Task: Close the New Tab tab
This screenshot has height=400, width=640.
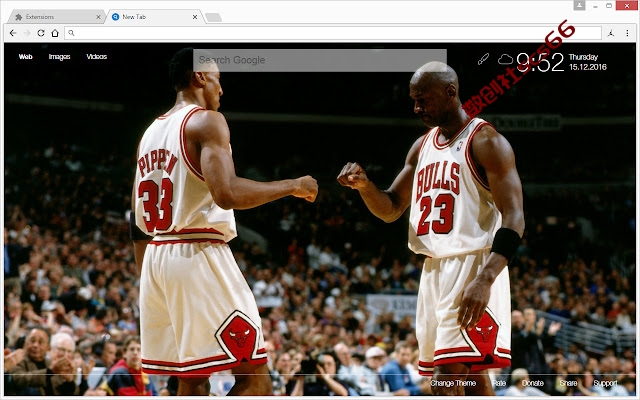Action: (x=195, y=17)
